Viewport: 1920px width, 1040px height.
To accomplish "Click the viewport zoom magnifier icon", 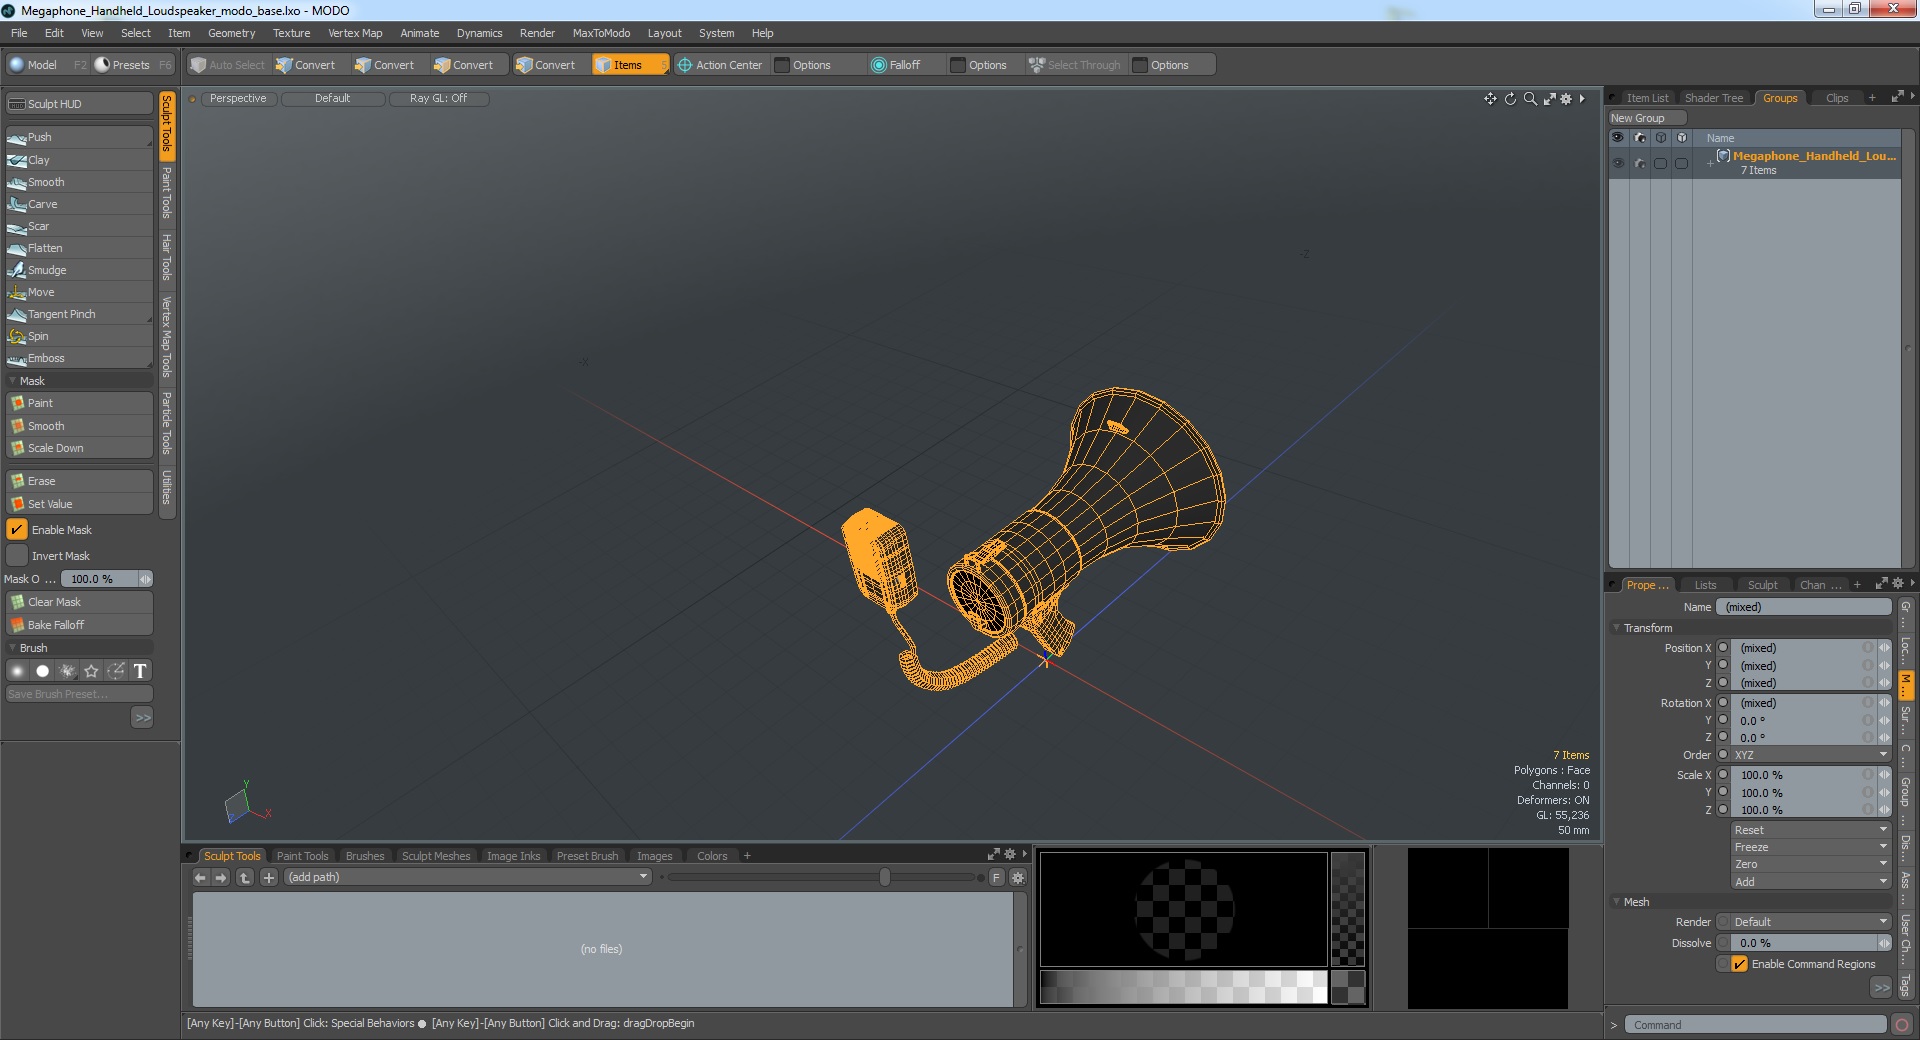I will click(x=1530, y=98).
